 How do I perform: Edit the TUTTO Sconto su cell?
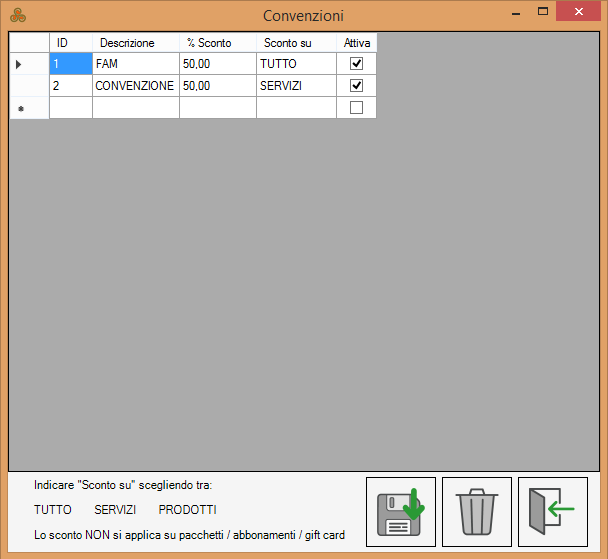click(296, 63)
